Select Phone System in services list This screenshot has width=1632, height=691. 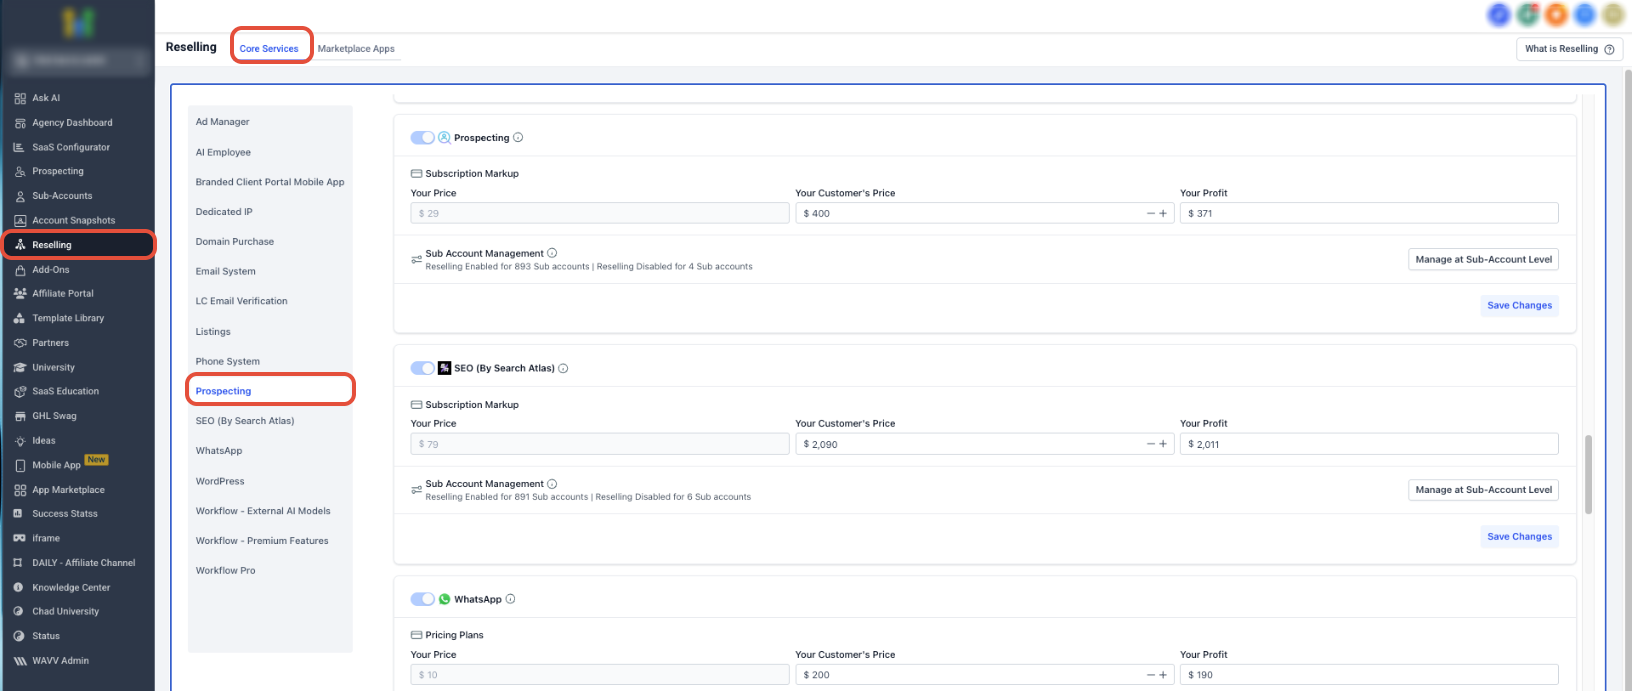228,362
